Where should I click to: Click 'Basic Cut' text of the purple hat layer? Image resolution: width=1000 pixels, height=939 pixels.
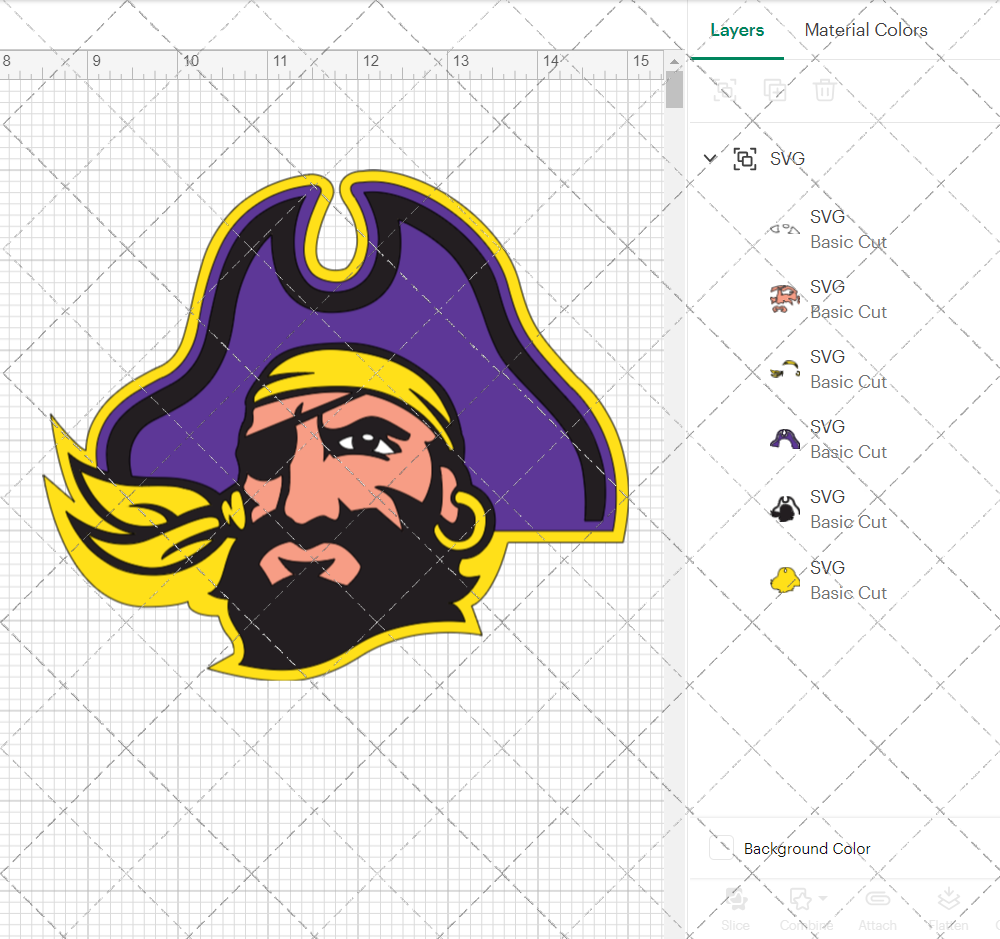tap(848, 452)
